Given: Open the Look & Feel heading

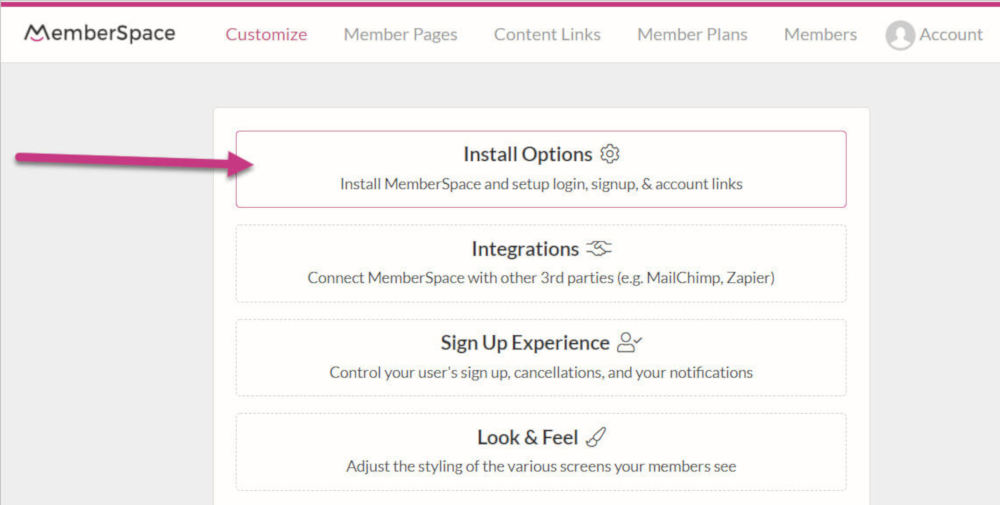Looking at the screenshot, I should pos(527,437).
